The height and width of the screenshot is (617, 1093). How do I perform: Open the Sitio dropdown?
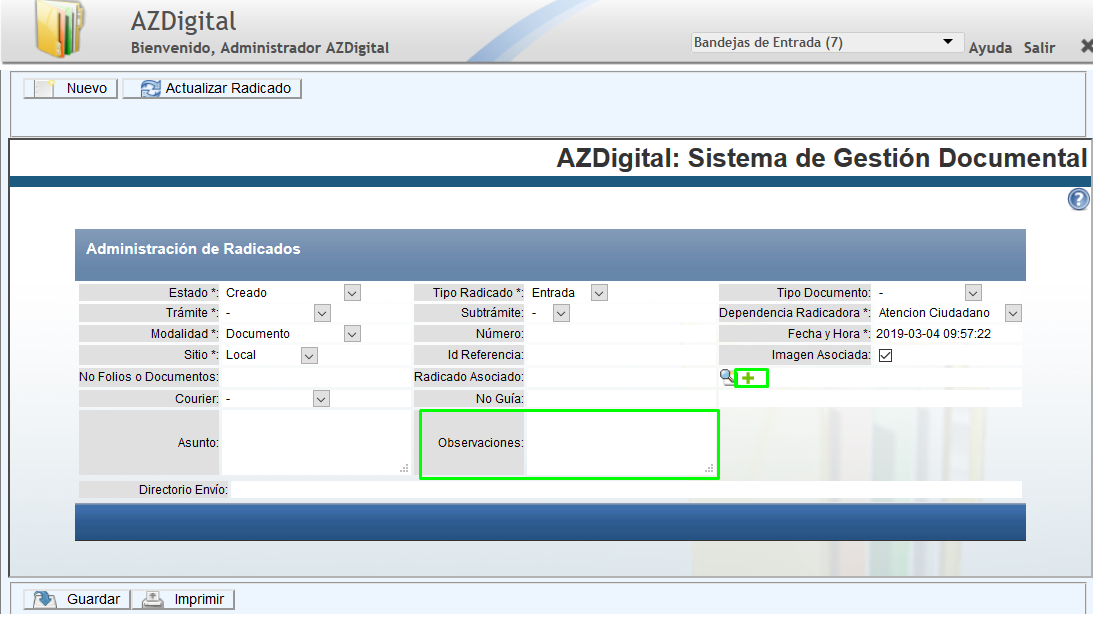[x=309, y=356]
